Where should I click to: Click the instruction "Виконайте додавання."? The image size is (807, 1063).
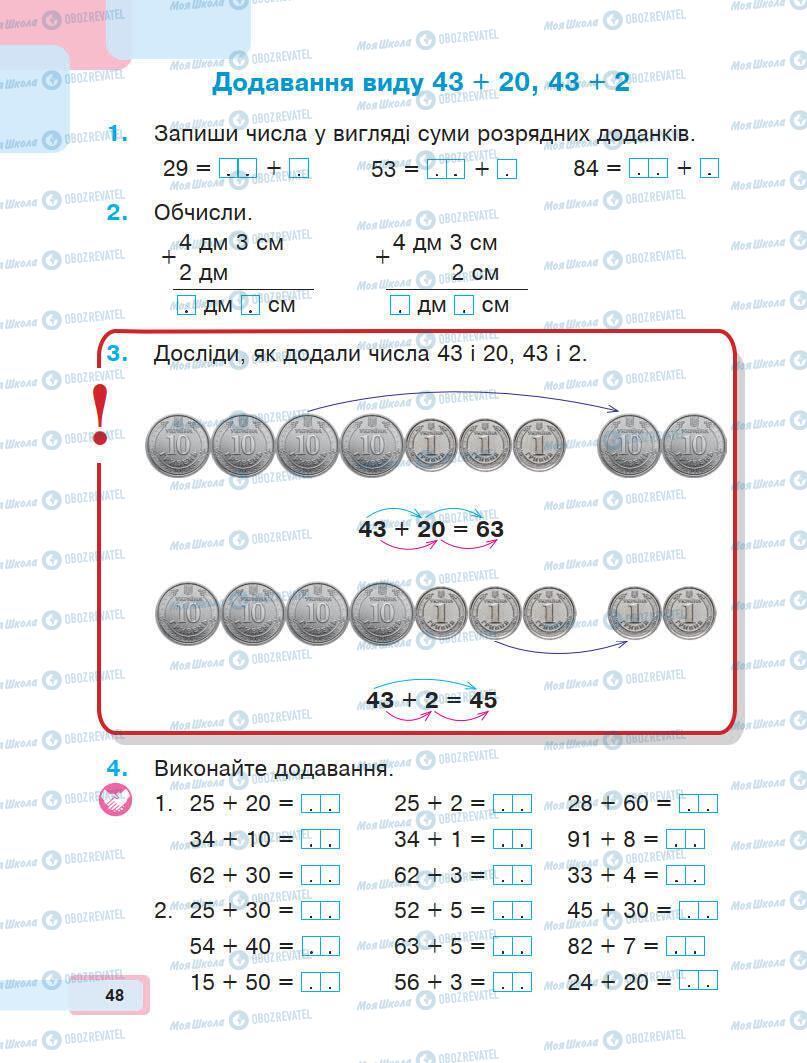point(273,769)
